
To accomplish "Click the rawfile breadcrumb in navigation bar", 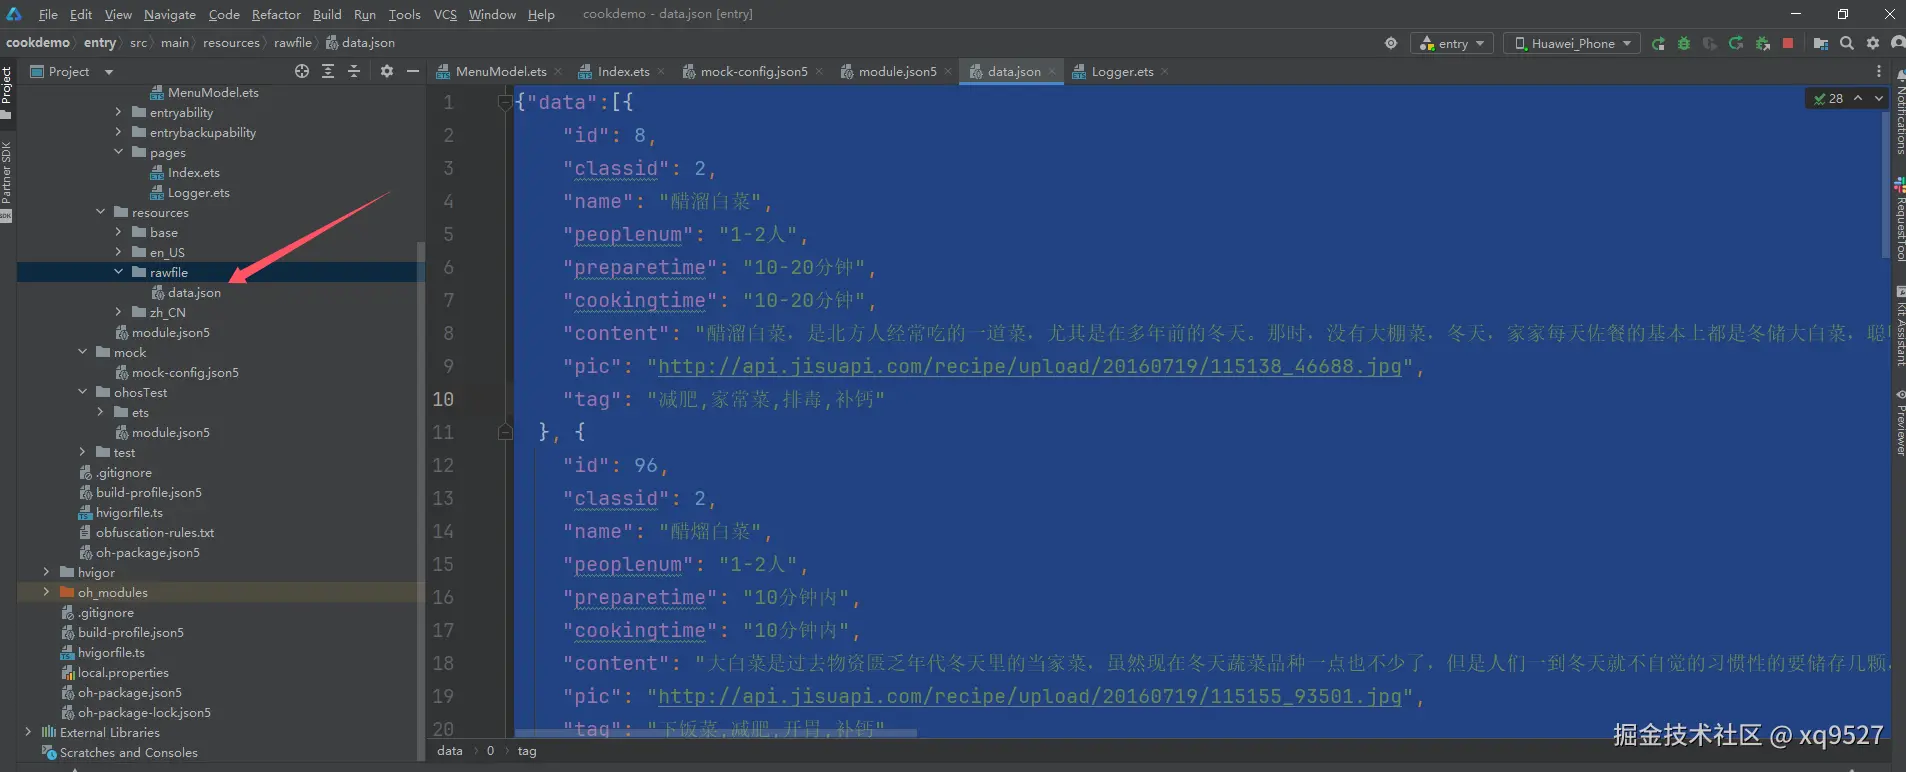I will click(x=293, y=43).
